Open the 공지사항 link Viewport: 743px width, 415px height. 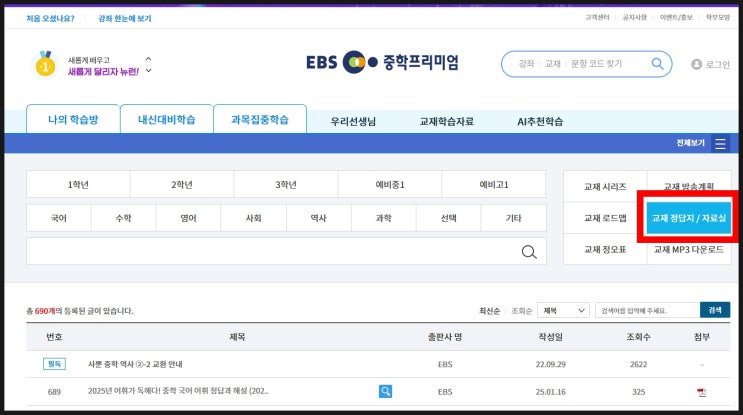(634, 18)
